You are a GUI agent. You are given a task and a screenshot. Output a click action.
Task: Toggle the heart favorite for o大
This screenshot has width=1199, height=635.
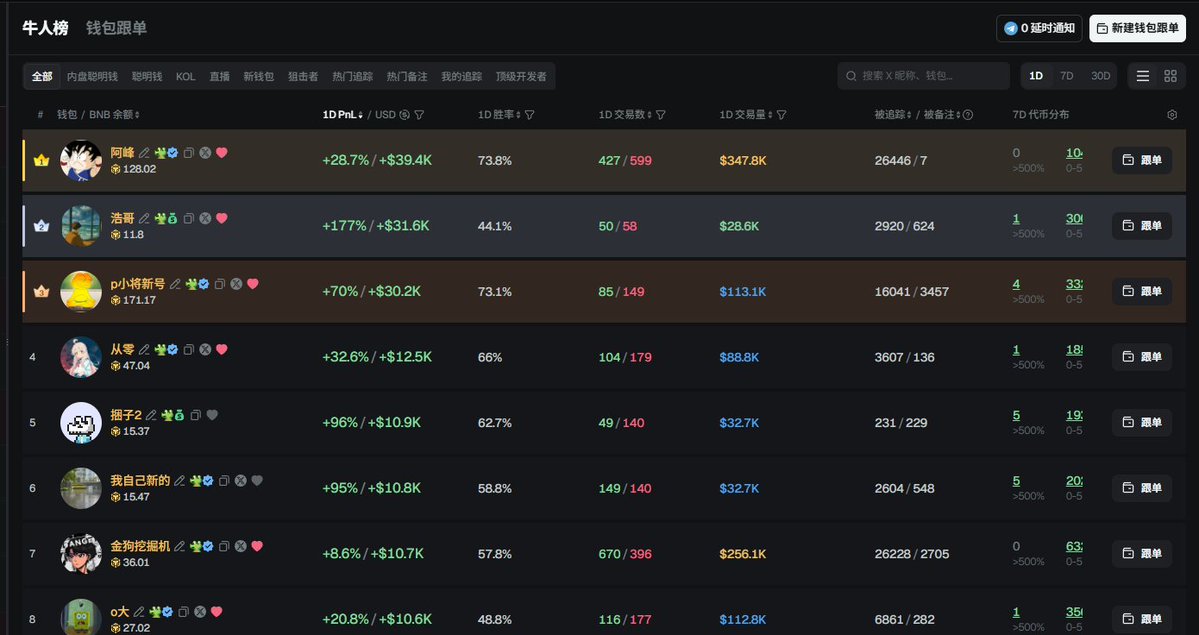coord(216,612)
